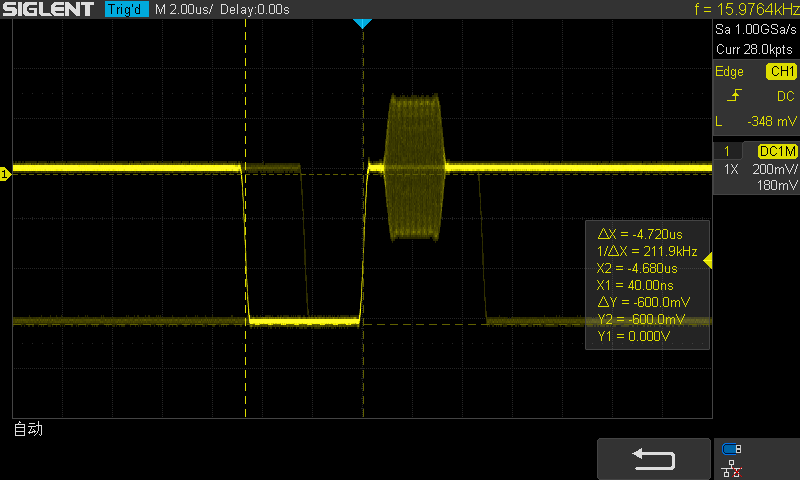The width and height of the screenshot is (800, 480).
Task: Click the 1X probe attenuation label
Action: coord(731,169)
